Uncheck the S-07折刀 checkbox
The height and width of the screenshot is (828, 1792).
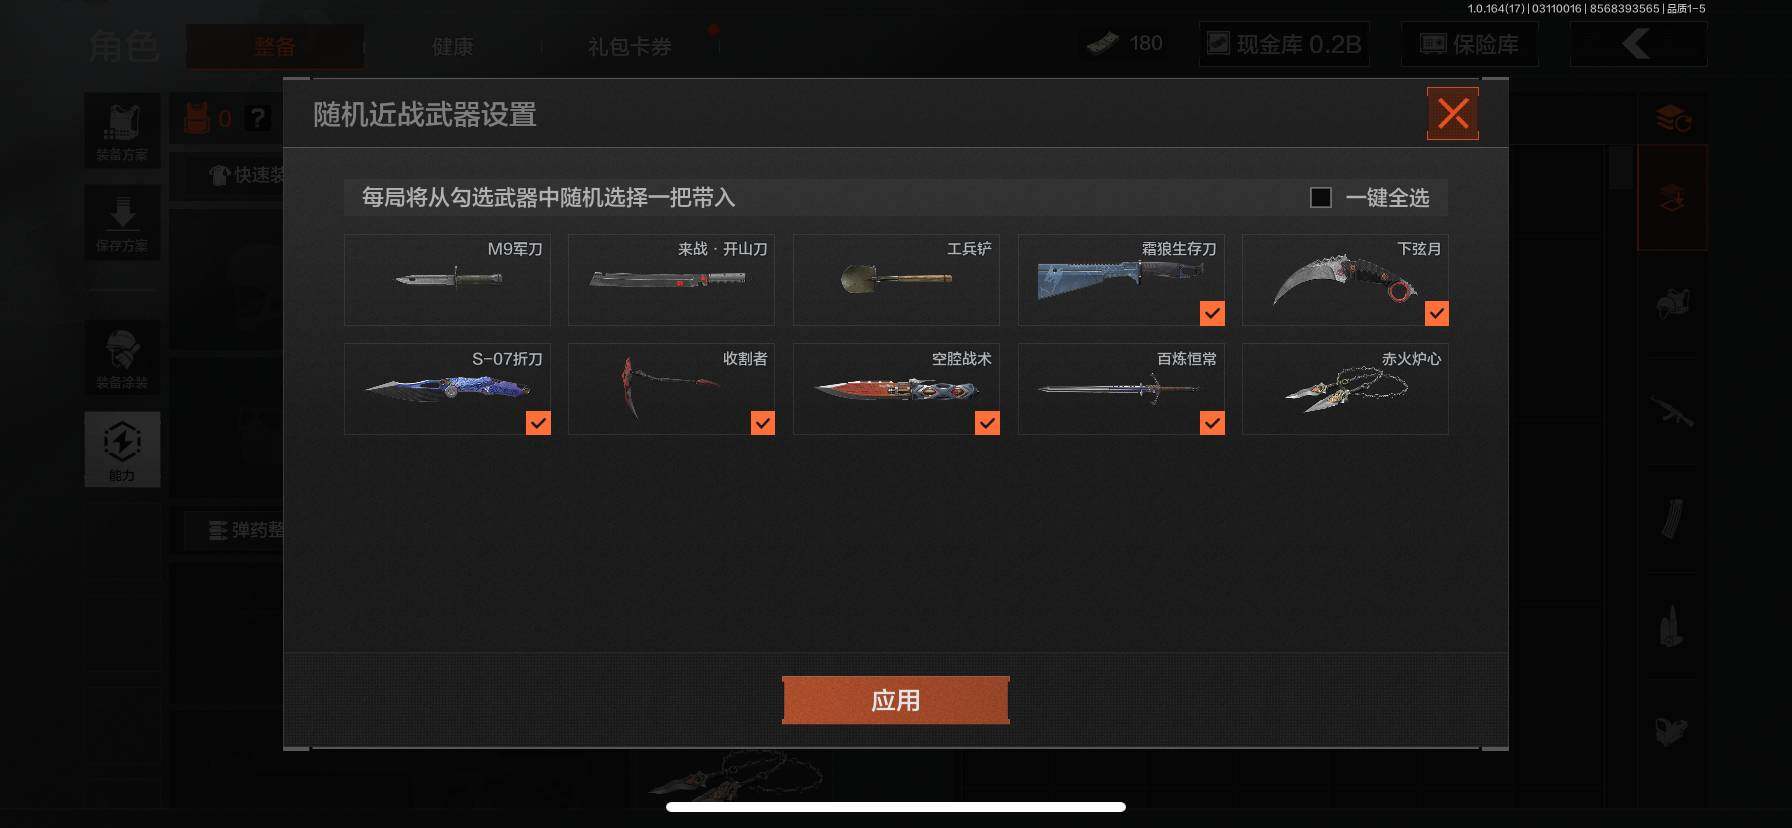(x=538, y=423)
